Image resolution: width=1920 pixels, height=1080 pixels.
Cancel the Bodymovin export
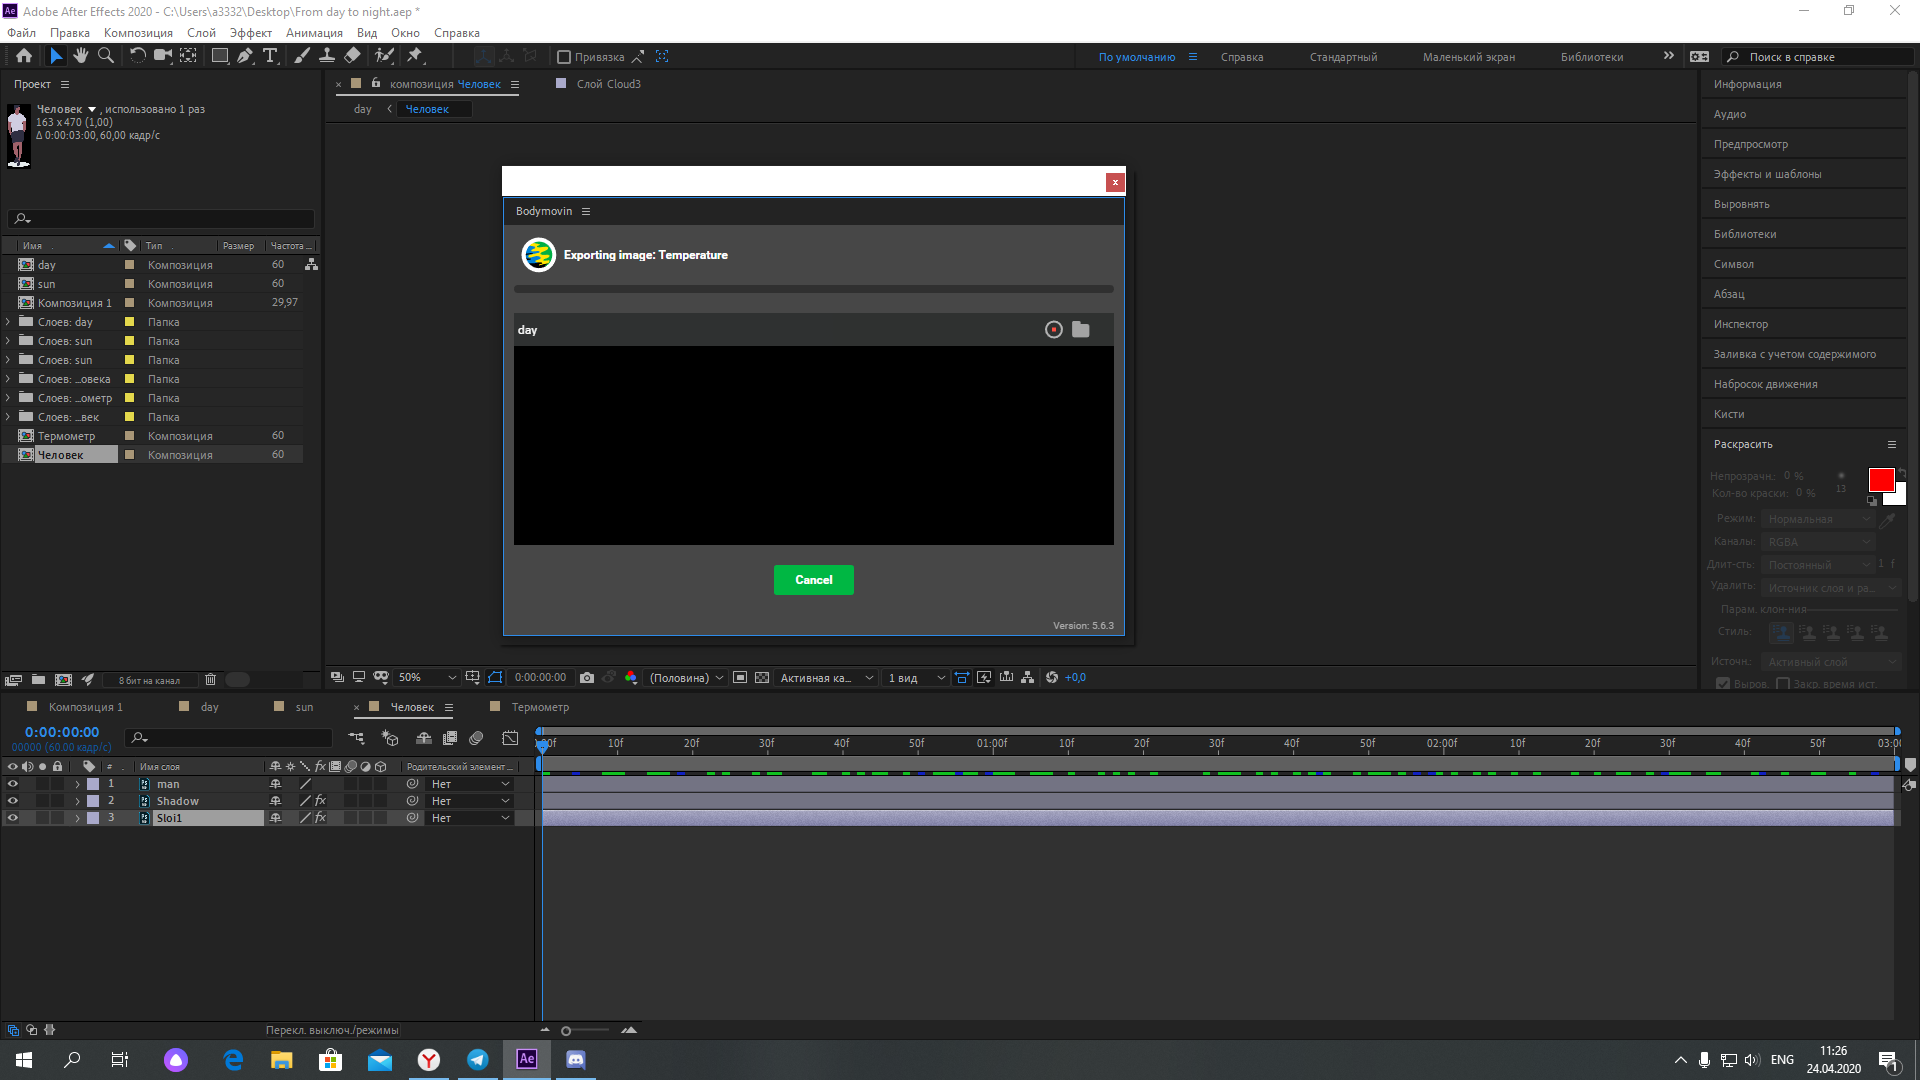813,580
